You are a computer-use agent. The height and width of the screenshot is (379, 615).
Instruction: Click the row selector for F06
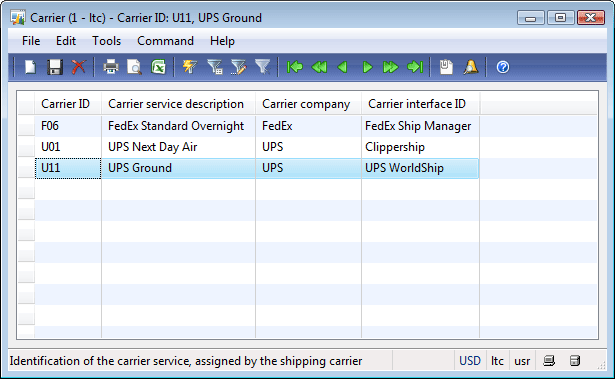pos(26,126)
